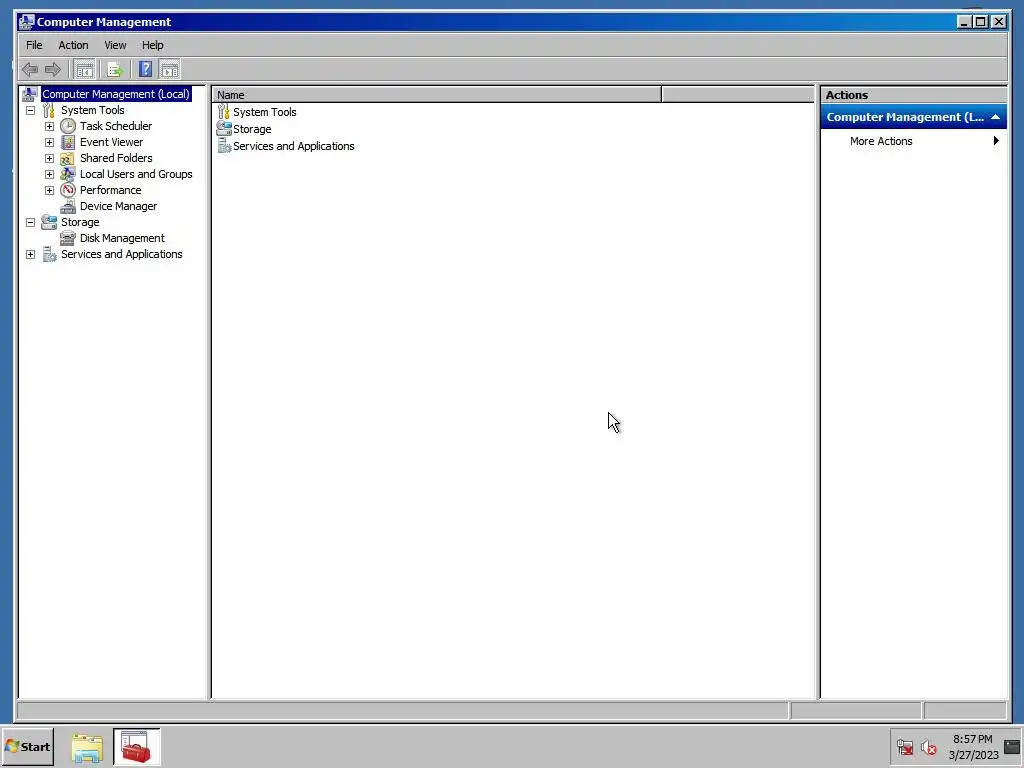Expand the Services and Applications node
Screen dimensions: 1024x768
click(x=31, y=254)
